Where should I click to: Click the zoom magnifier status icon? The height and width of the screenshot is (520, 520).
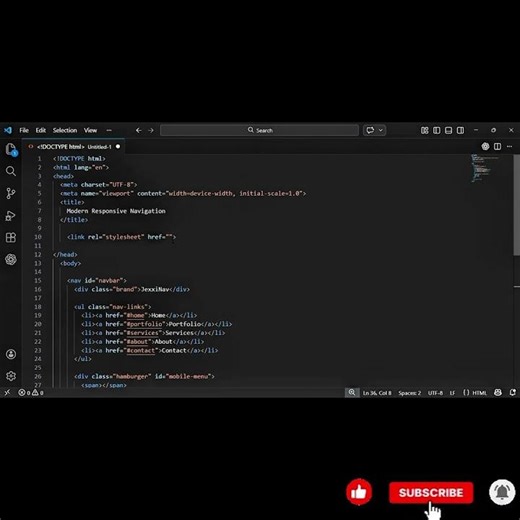click(x=352, y=393)
